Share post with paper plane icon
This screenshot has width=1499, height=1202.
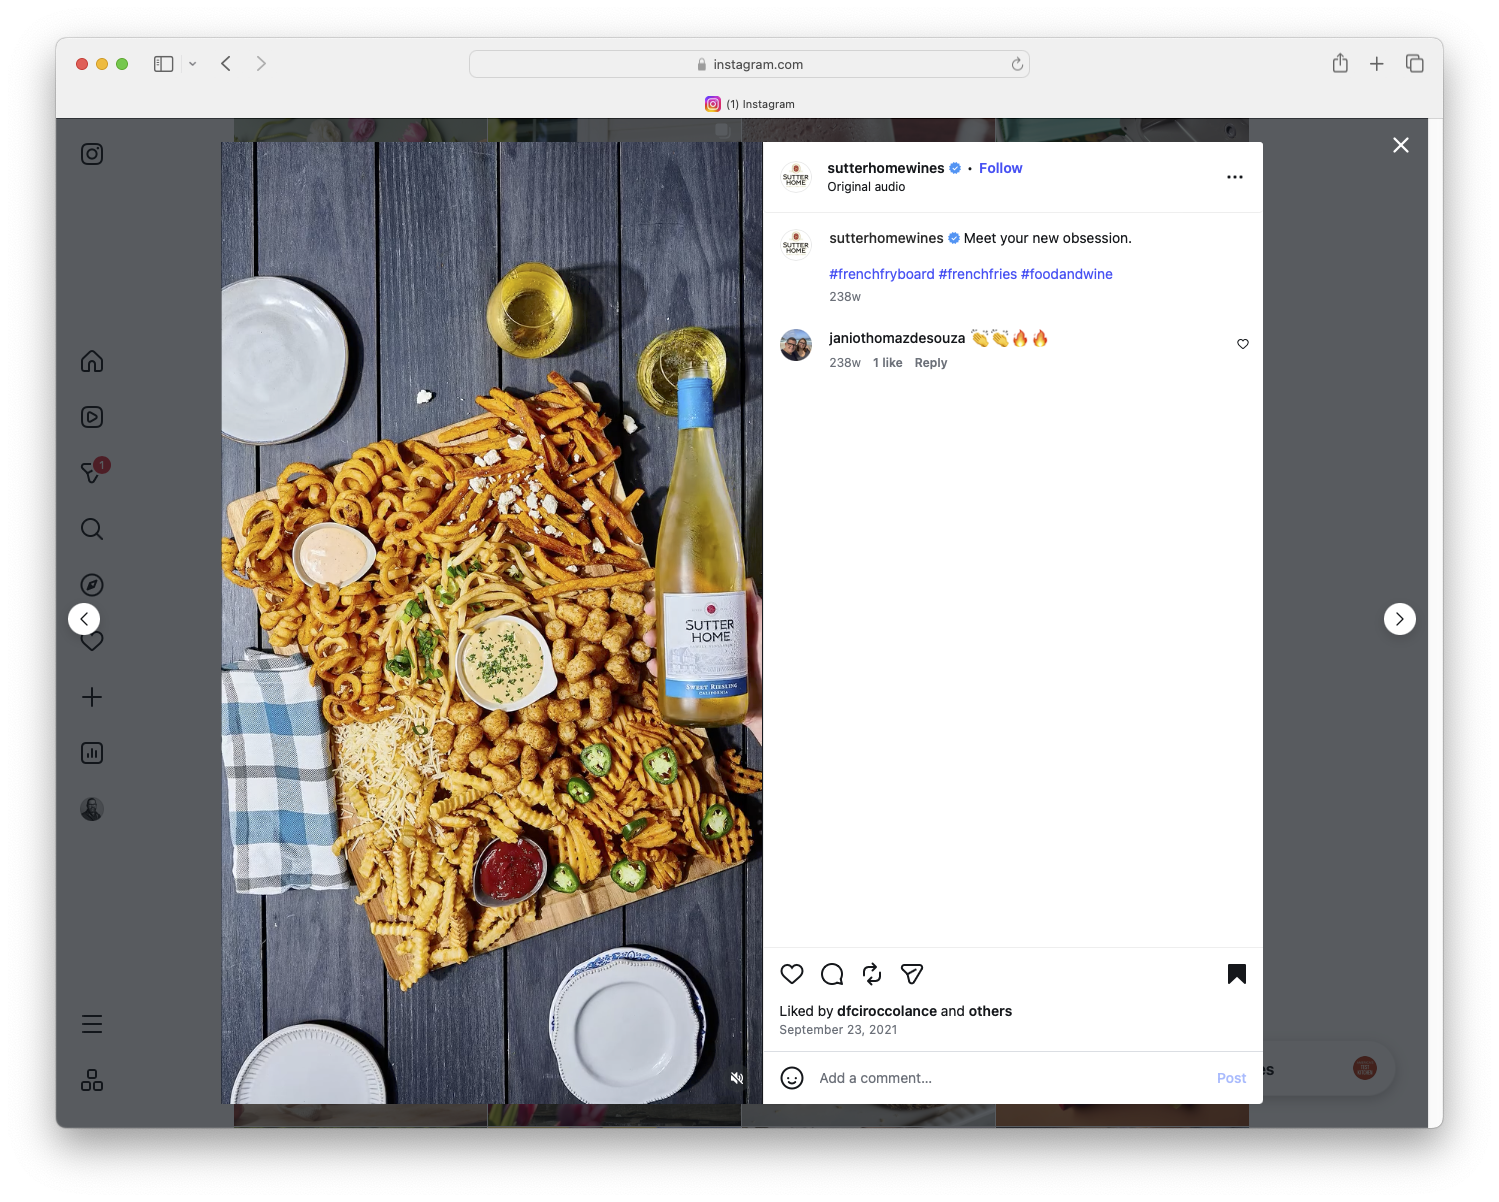(x=912, y=974)
